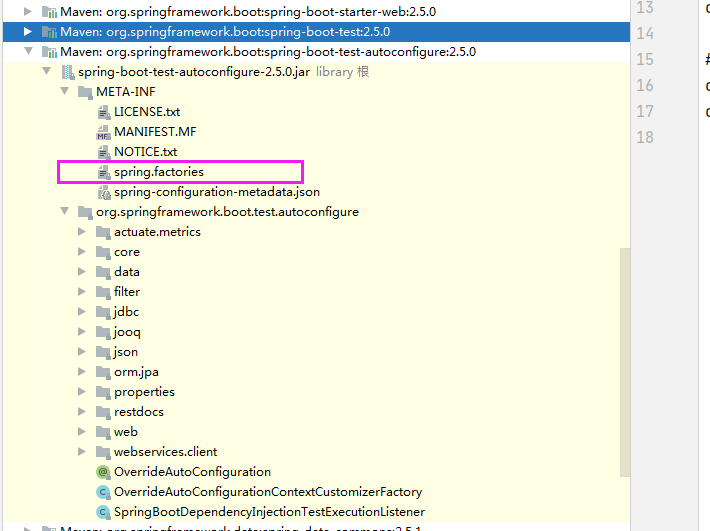The image size is (710, 531).
Task: Select the NOTICE.txt file name
Action: pyautogui.click(x=146, y=152)
